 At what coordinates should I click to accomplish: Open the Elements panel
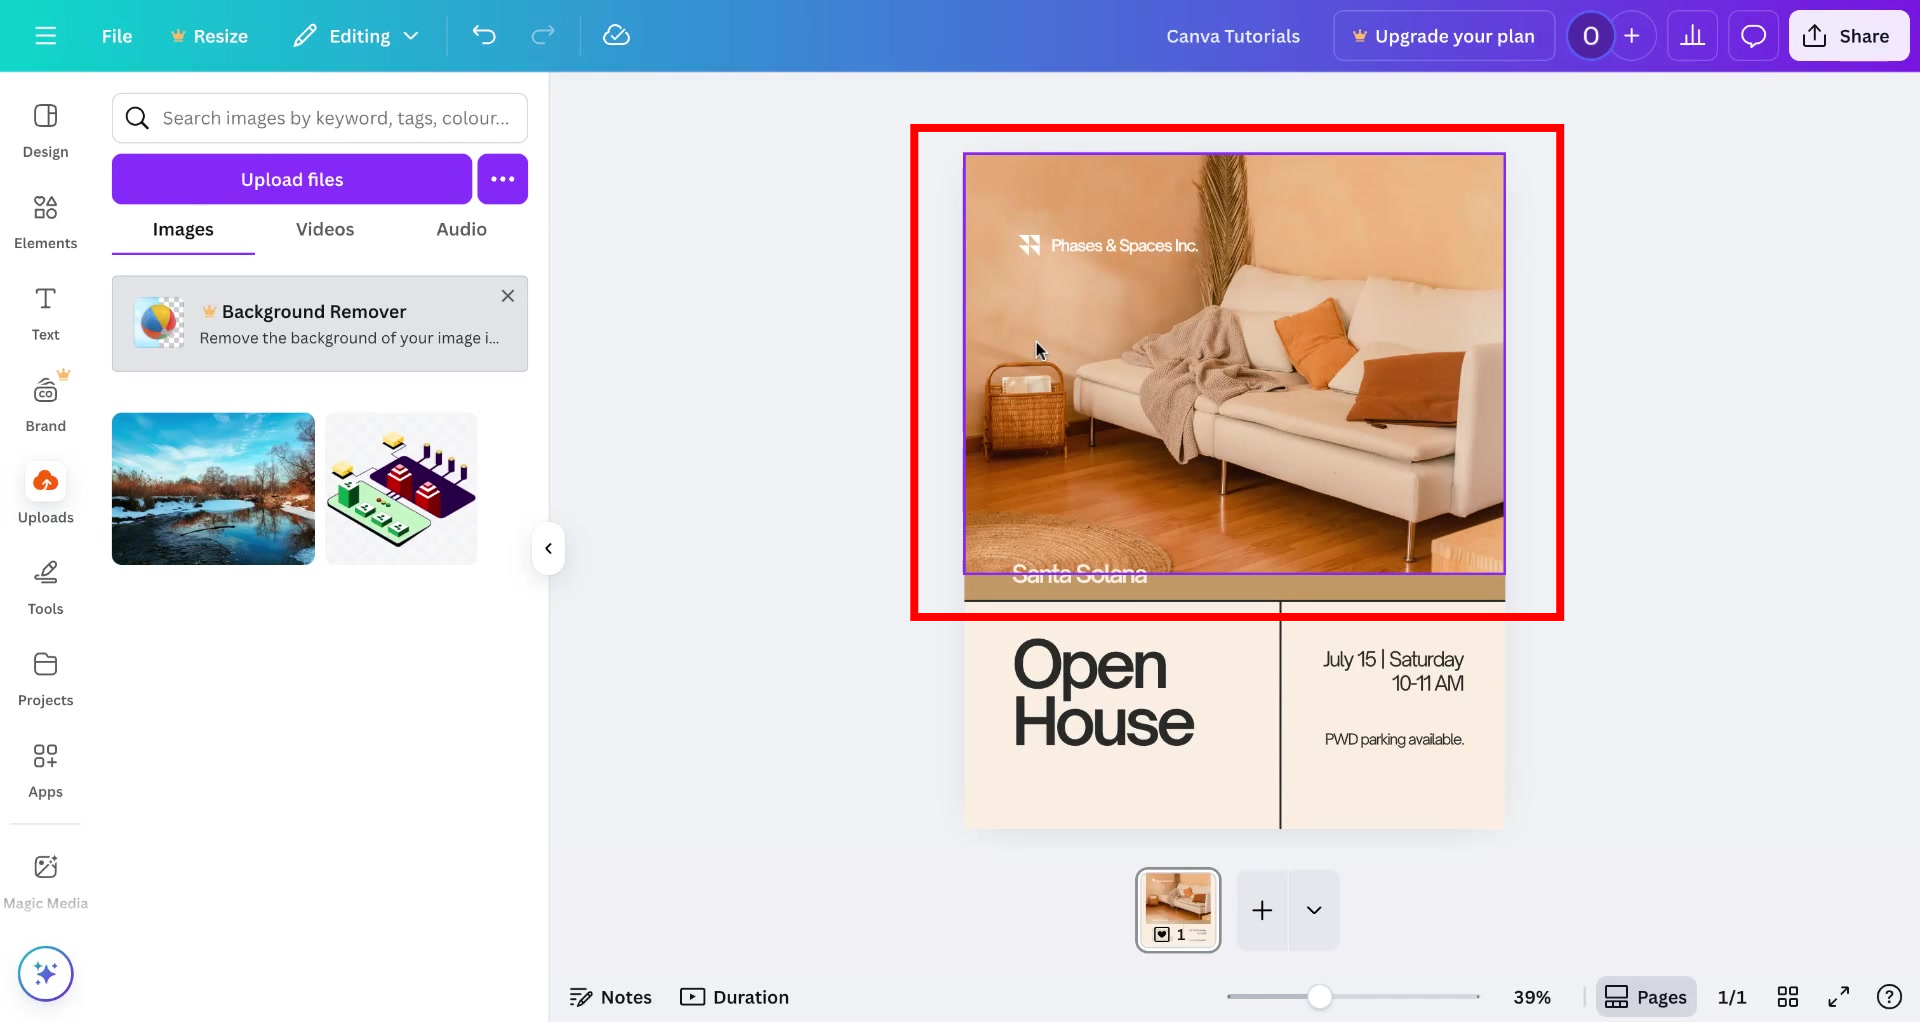pyautogui.click(x=45, y=220)
